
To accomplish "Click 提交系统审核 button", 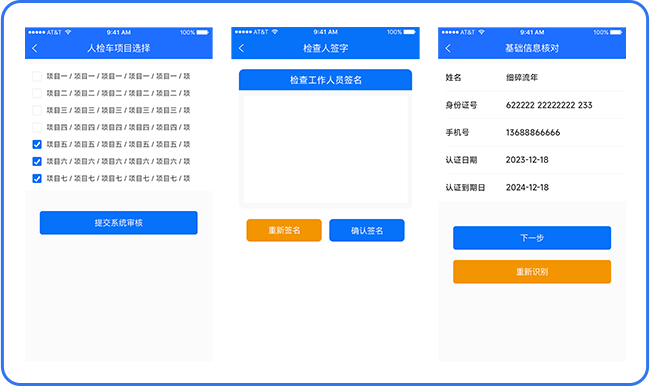I will [x=119, y=223].
